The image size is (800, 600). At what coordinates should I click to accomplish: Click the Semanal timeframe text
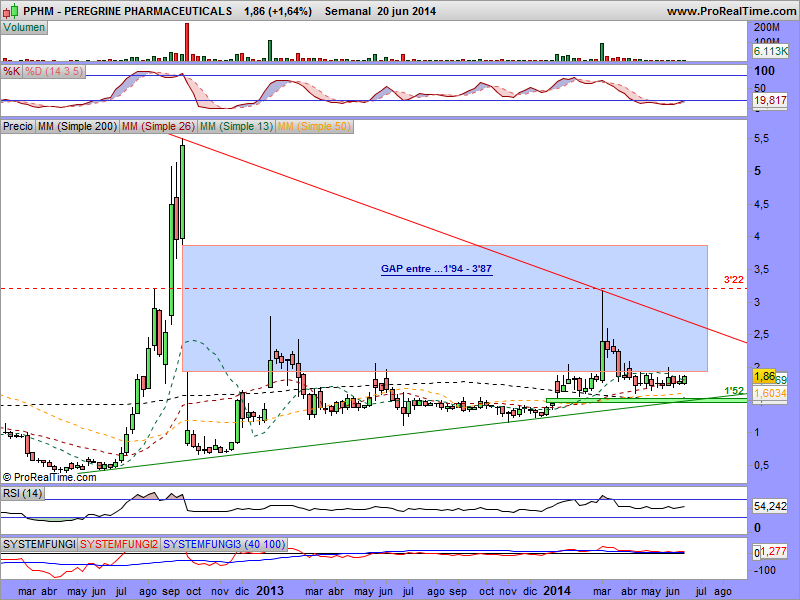(347, 11)
